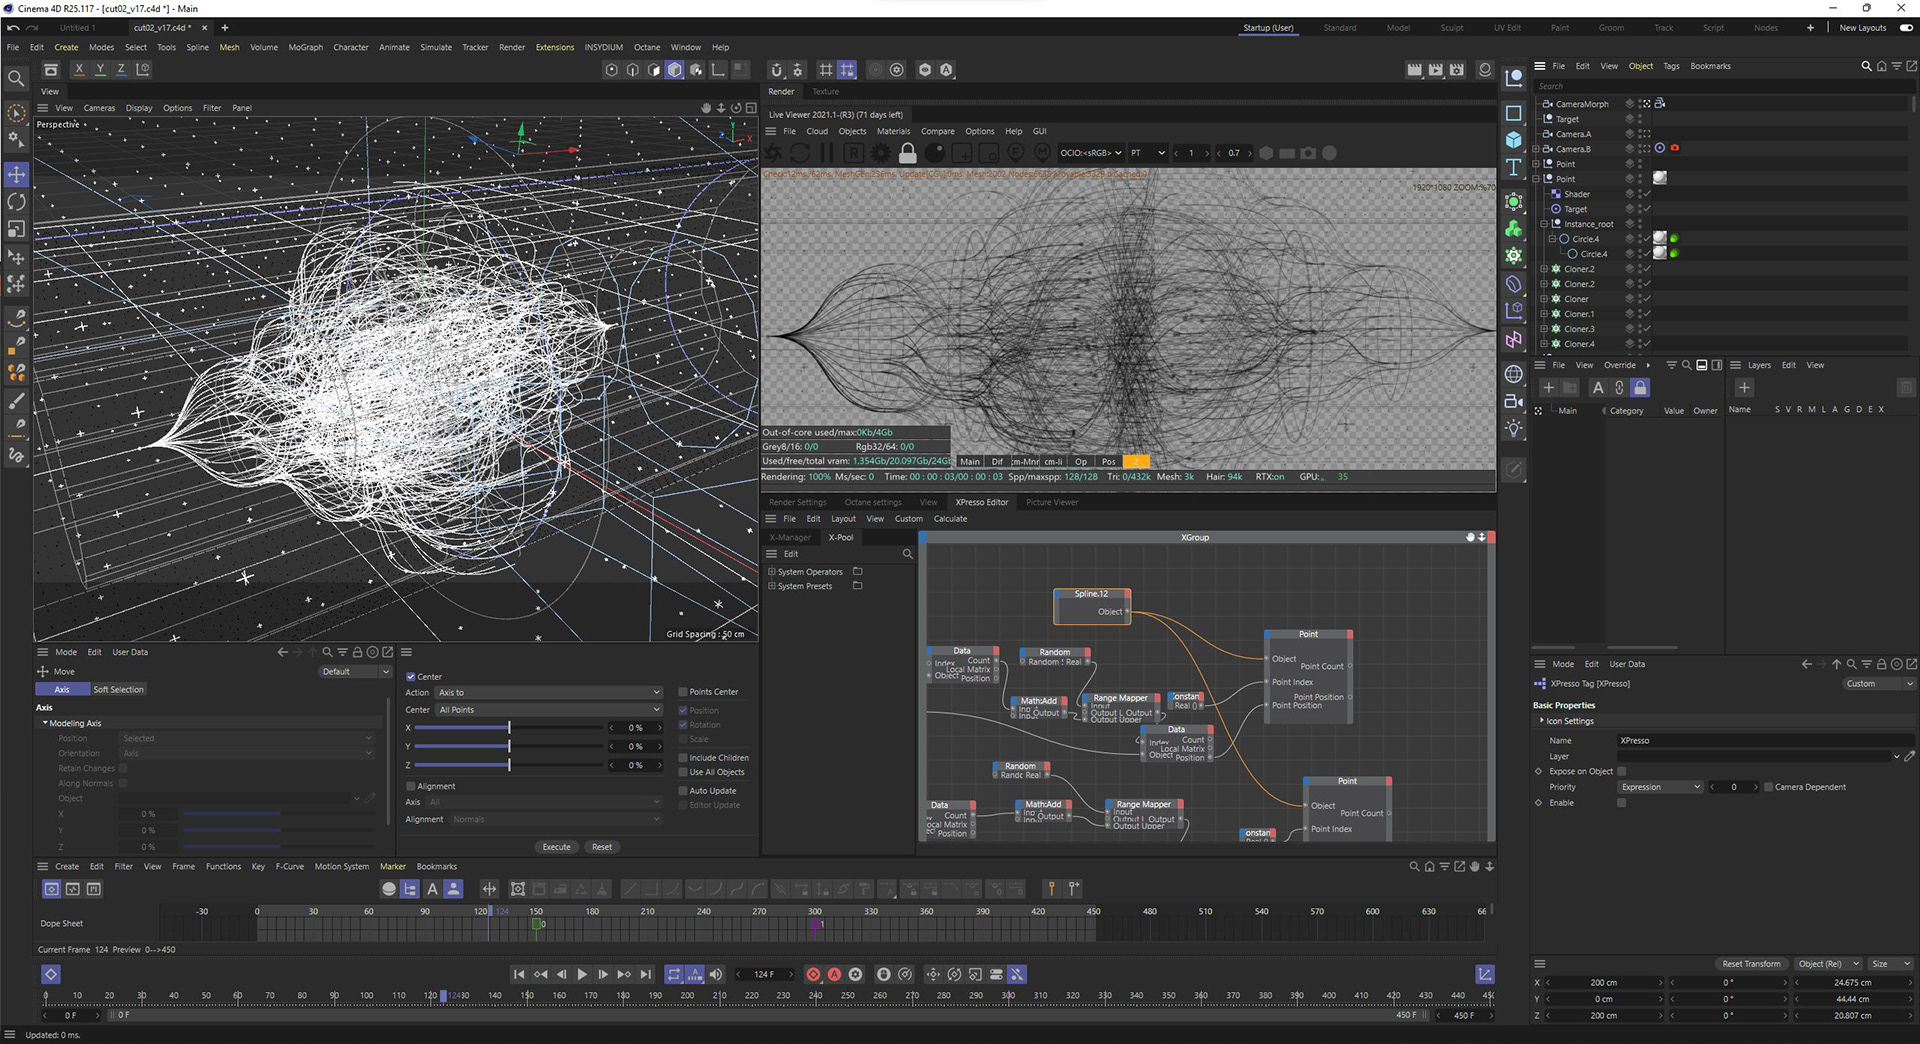Play the animation forward
The image size is (1920, 1044).
[x=582, y=974]
